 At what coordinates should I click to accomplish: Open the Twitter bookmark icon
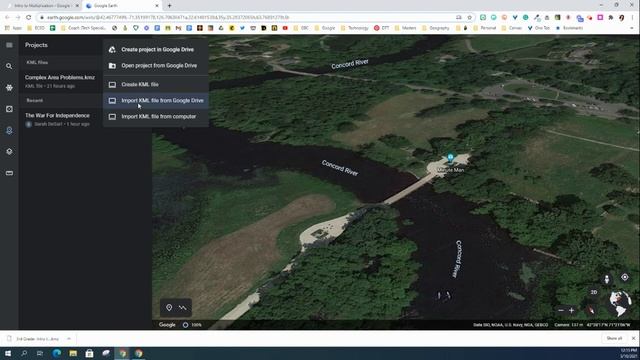[242, 28]
